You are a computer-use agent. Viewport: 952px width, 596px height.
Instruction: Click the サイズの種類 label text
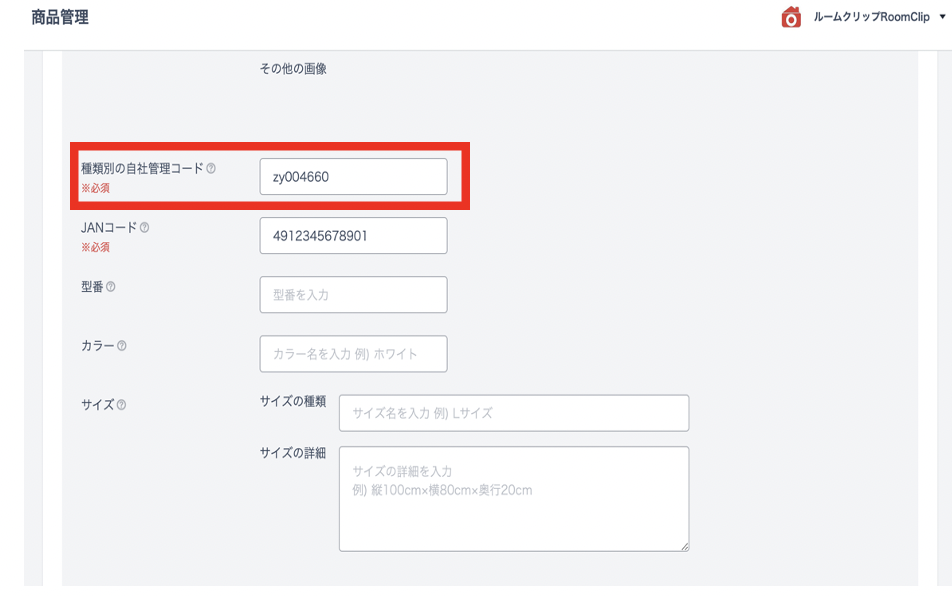pyautogui.click(x=292, y=400)
